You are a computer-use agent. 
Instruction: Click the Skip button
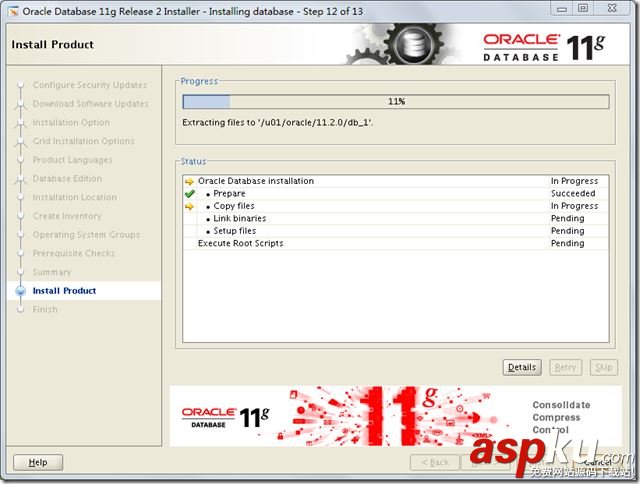pos(603,367)
